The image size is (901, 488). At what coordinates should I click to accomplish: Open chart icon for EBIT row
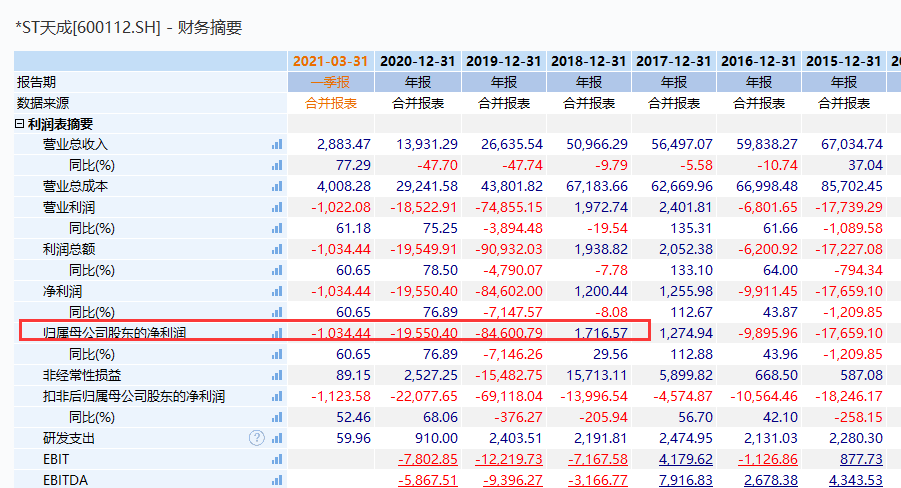pos(277,459)
